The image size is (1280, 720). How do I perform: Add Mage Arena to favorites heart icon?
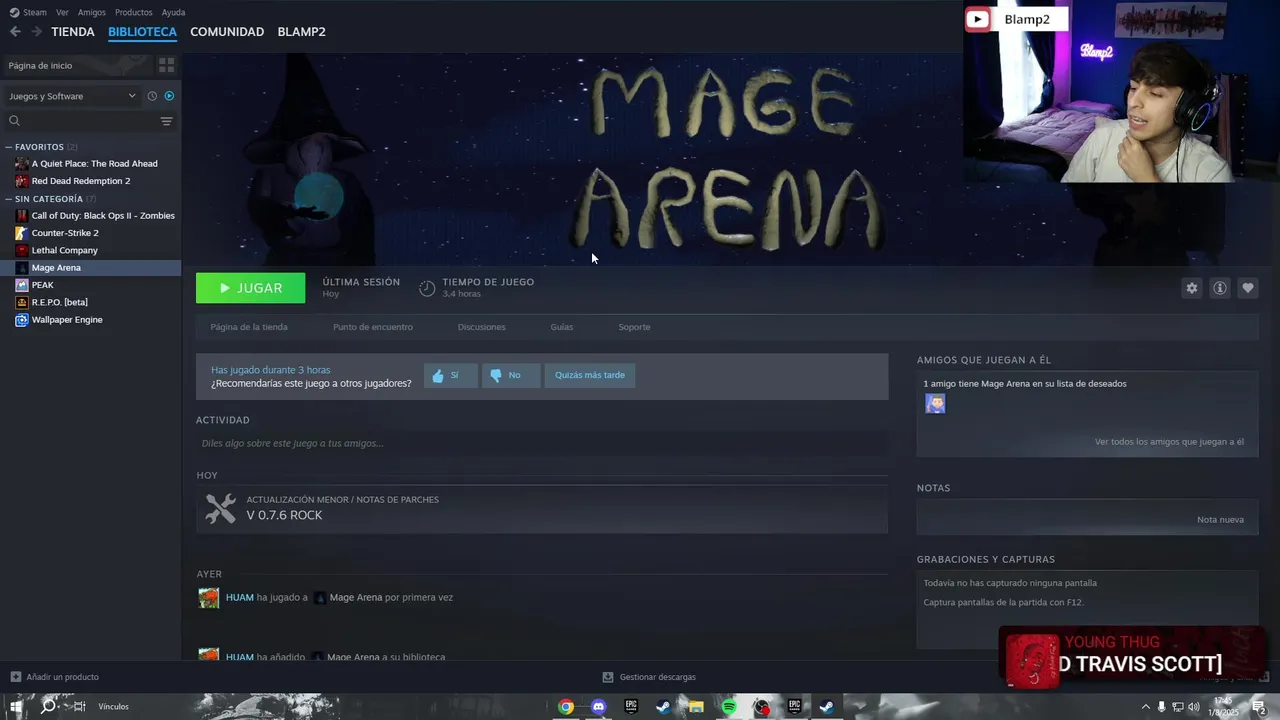click(1248, 288)
